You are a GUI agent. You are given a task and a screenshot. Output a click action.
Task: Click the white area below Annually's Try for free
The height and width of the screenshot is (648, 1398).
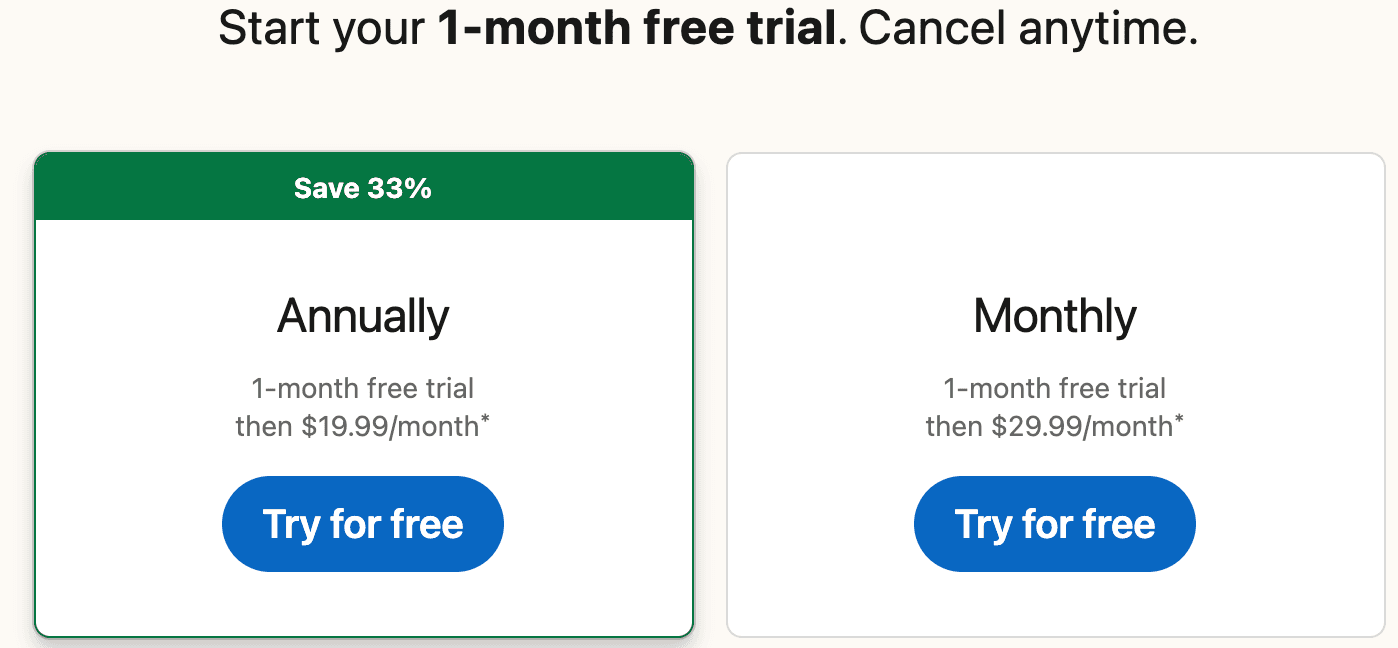(363, 603)
